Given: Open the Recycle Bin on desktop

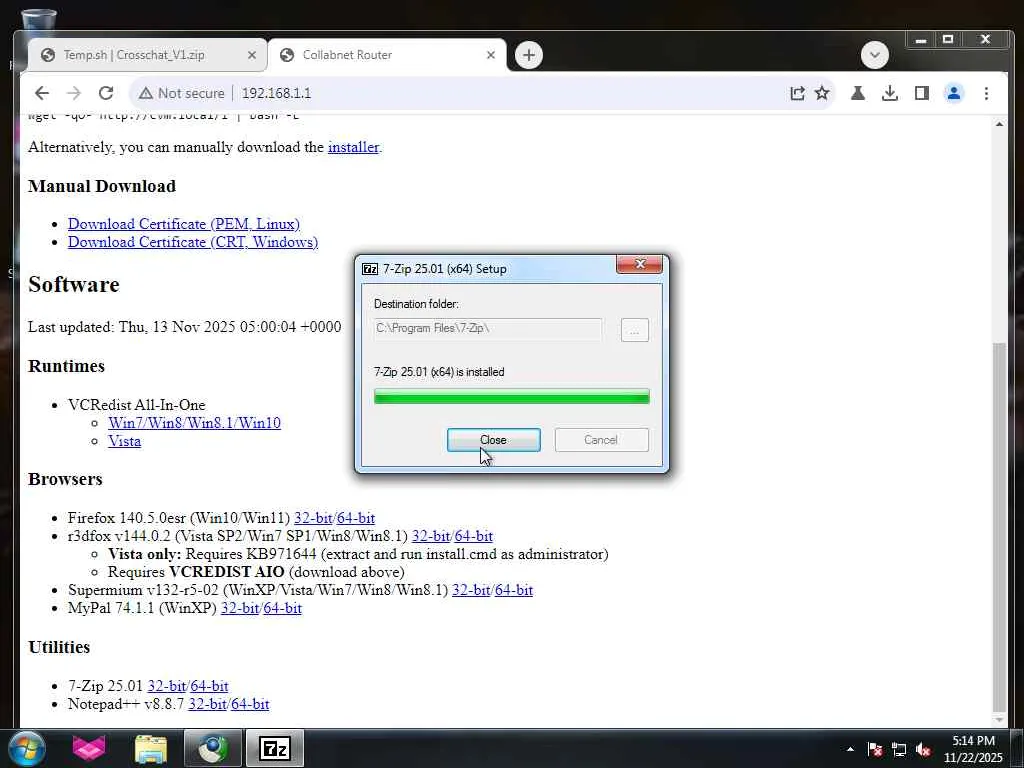Looking at the screenshot, I should 39,20.
